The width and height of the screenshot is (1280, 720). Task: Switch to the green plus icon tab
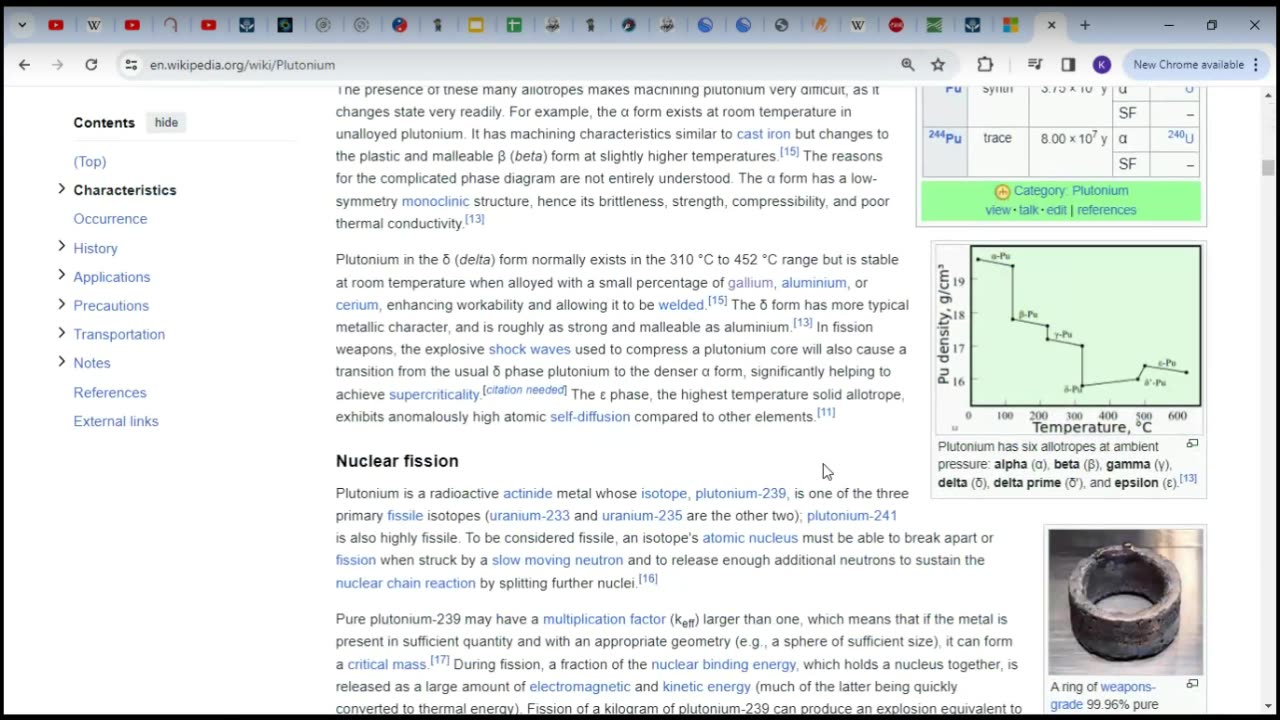click(514, 25)
